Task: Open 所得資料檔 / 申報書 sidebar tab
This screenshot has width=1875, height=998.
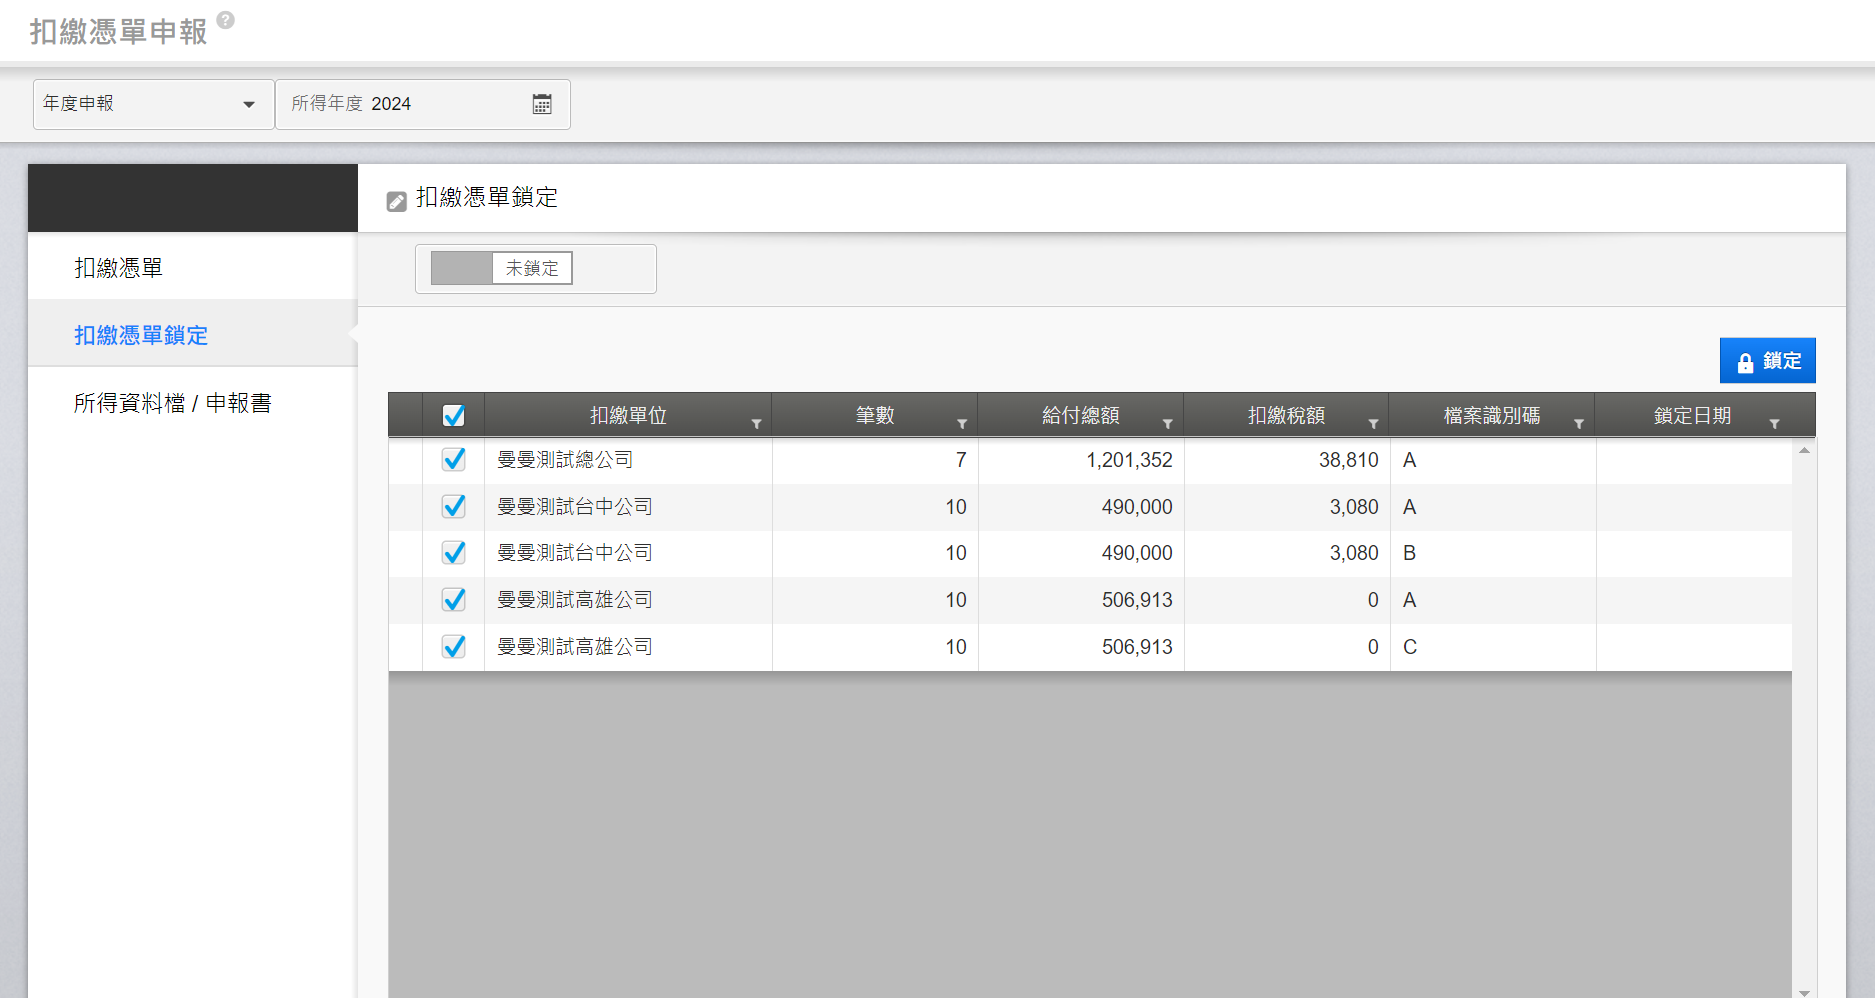Action: coord(172,403)
